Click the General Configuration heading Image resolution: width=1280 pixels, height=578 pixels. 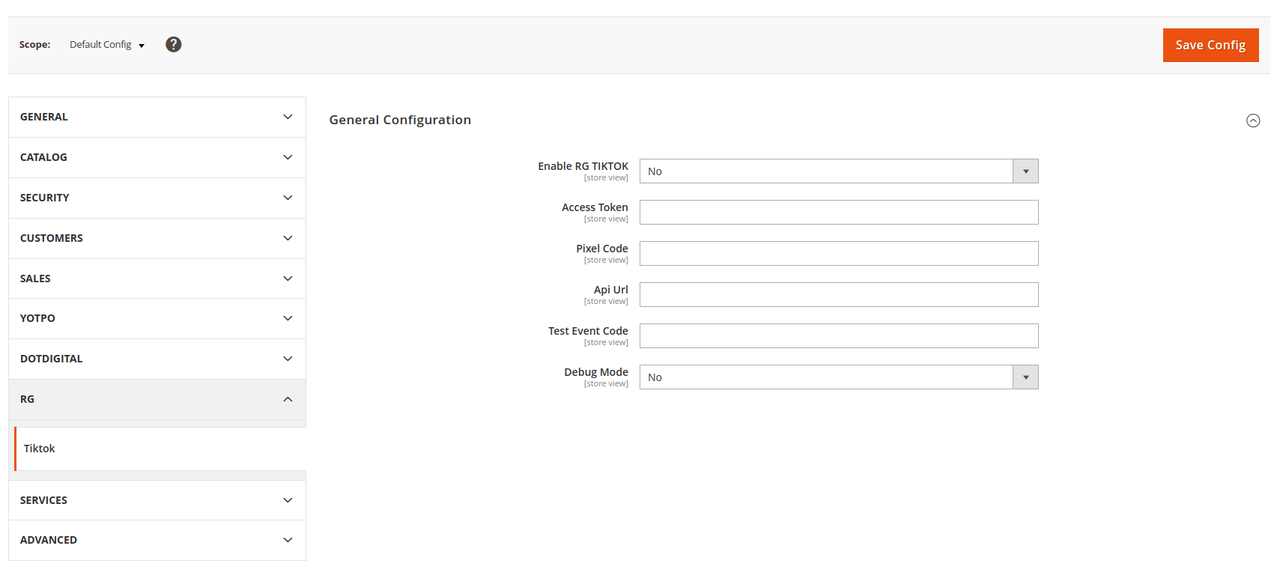(x=400, y=120)
